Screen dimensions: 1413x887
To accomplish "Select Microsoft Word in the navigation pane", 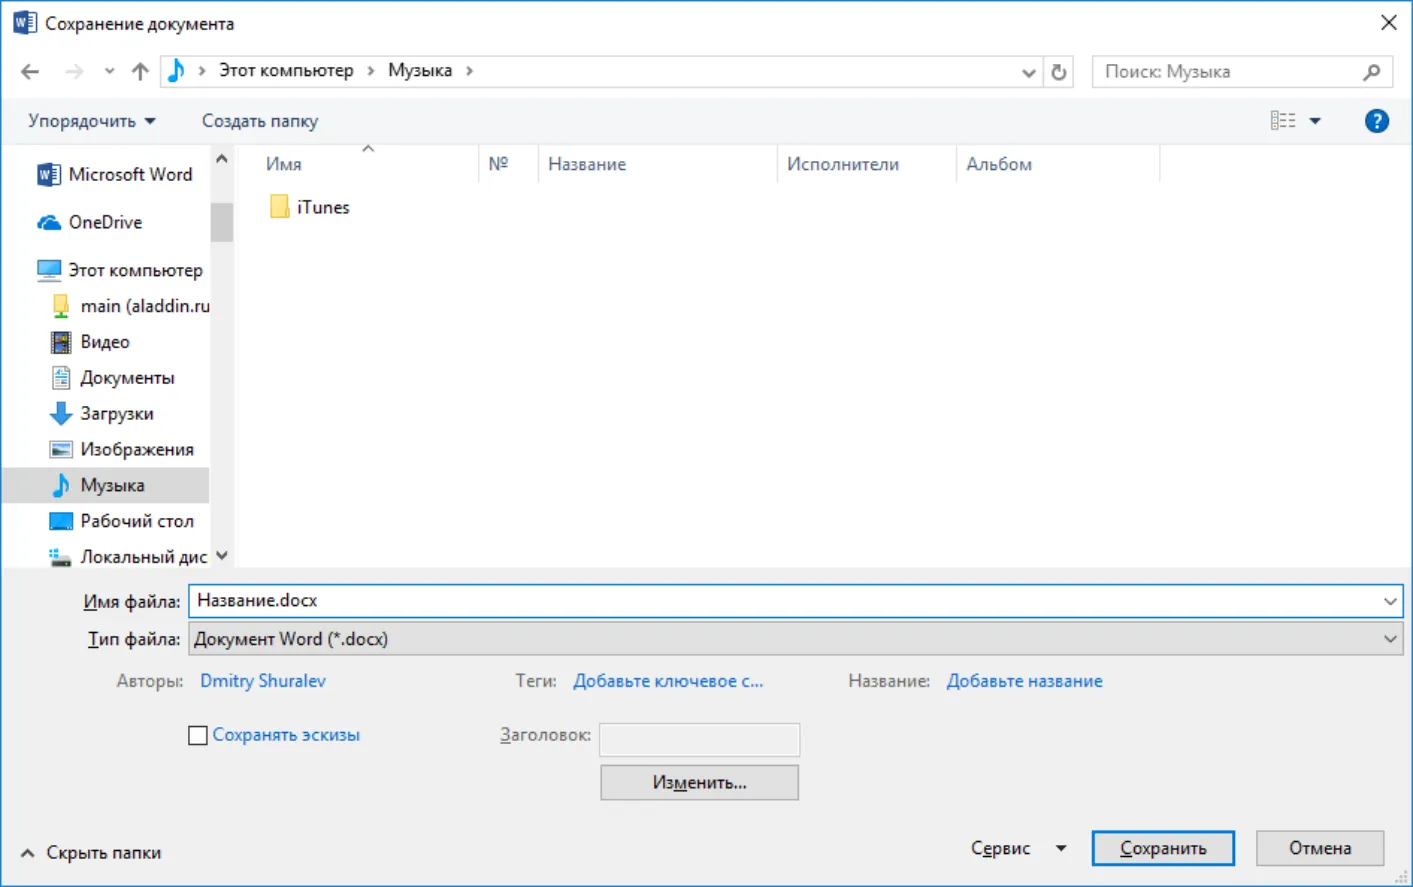I will click(114, 174).
